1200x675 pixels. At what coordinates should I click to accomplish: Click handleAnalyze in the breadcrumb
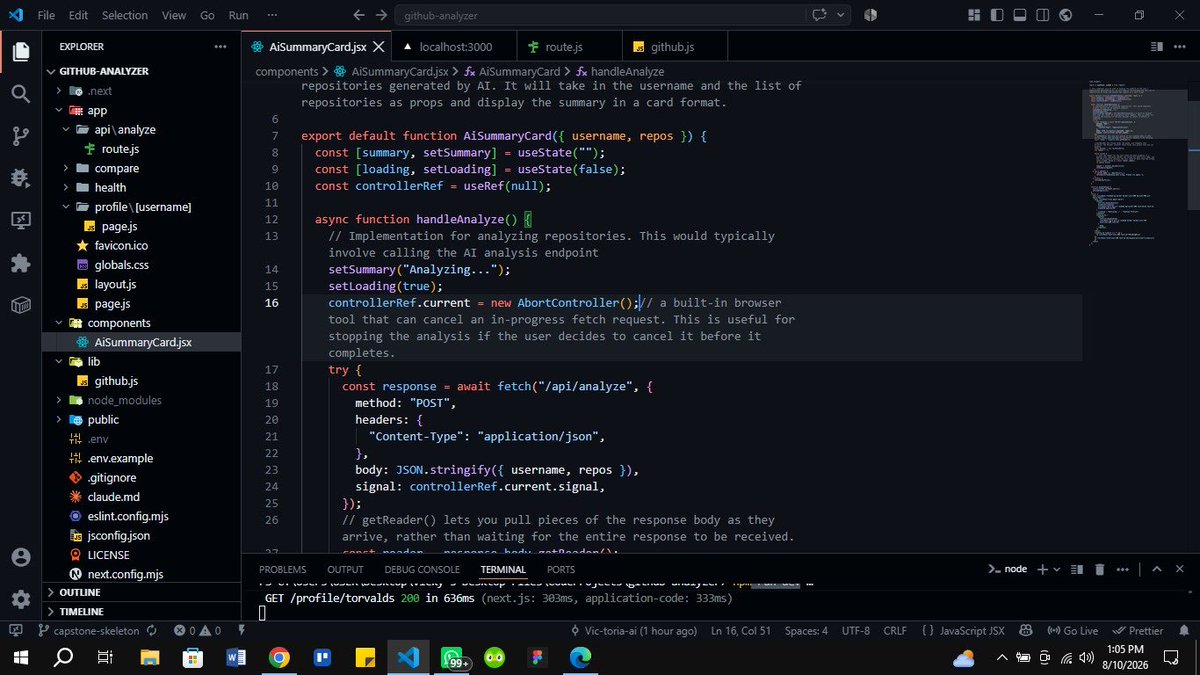(x=628, y=72)
